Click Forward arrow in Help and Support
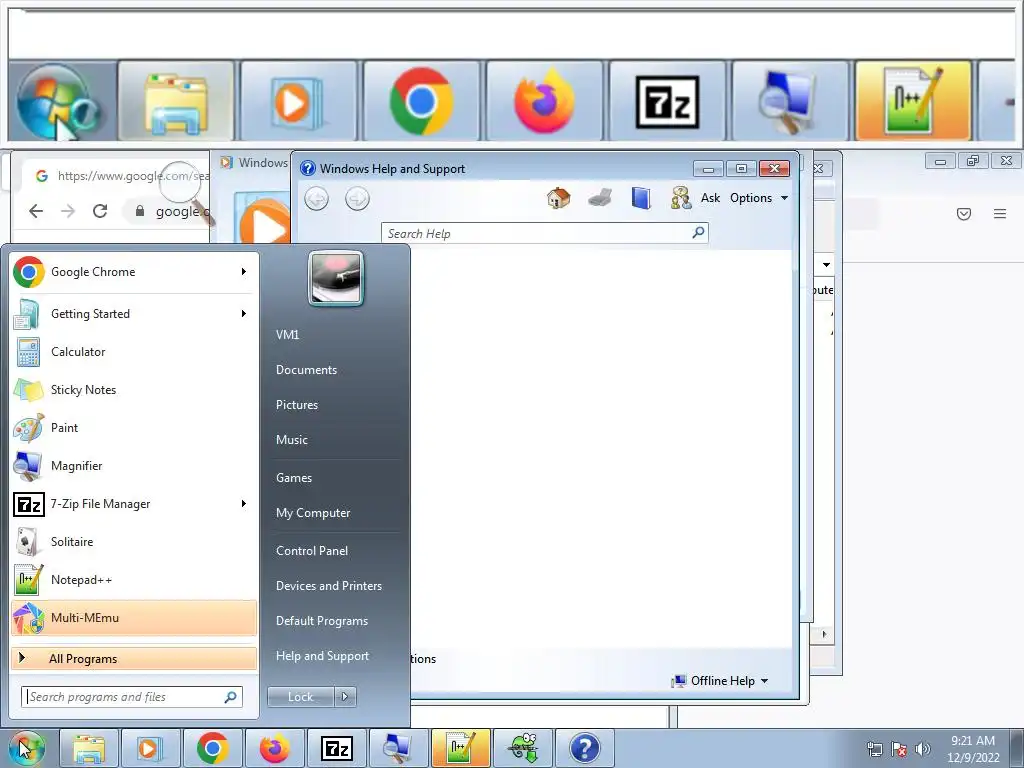Screen dimensions: 1024x768 (357, 199)
